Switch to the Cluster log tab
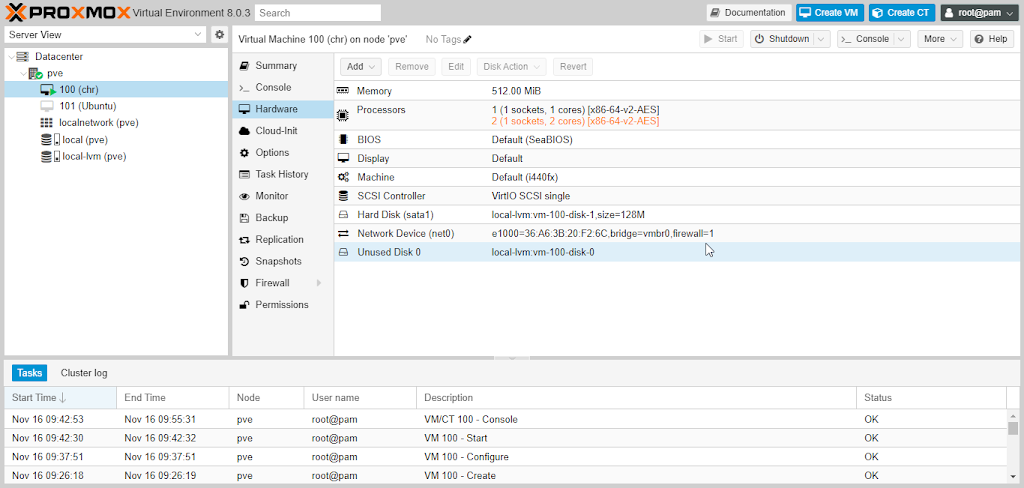Screen dimensions: 1024x488 (x=84, y=373)
